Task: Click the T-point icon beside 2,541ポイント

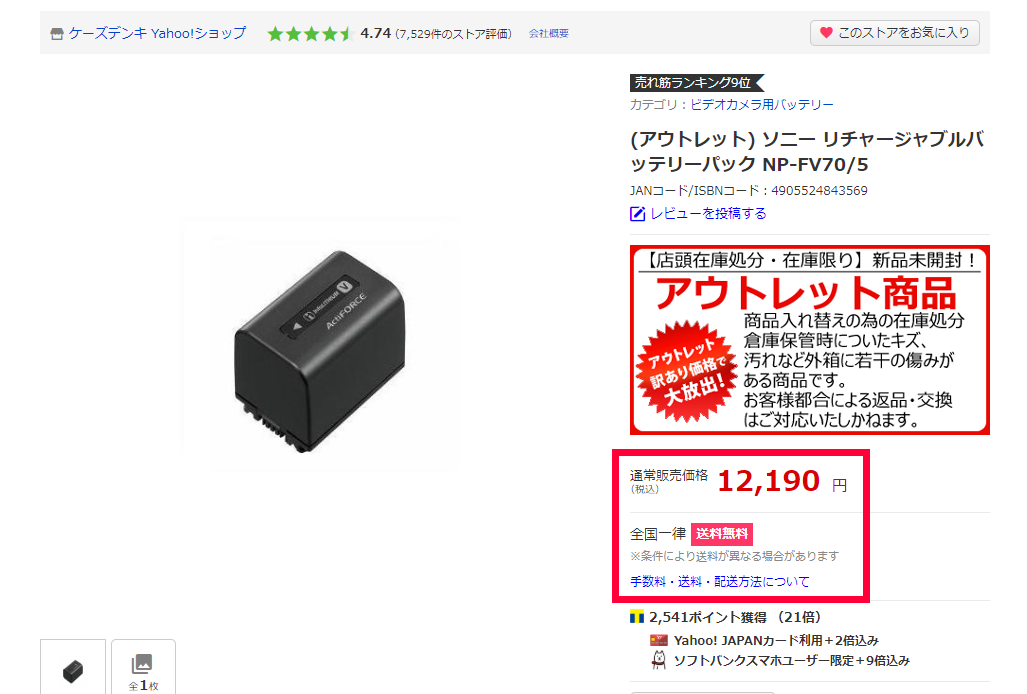Action: point(637,617)
